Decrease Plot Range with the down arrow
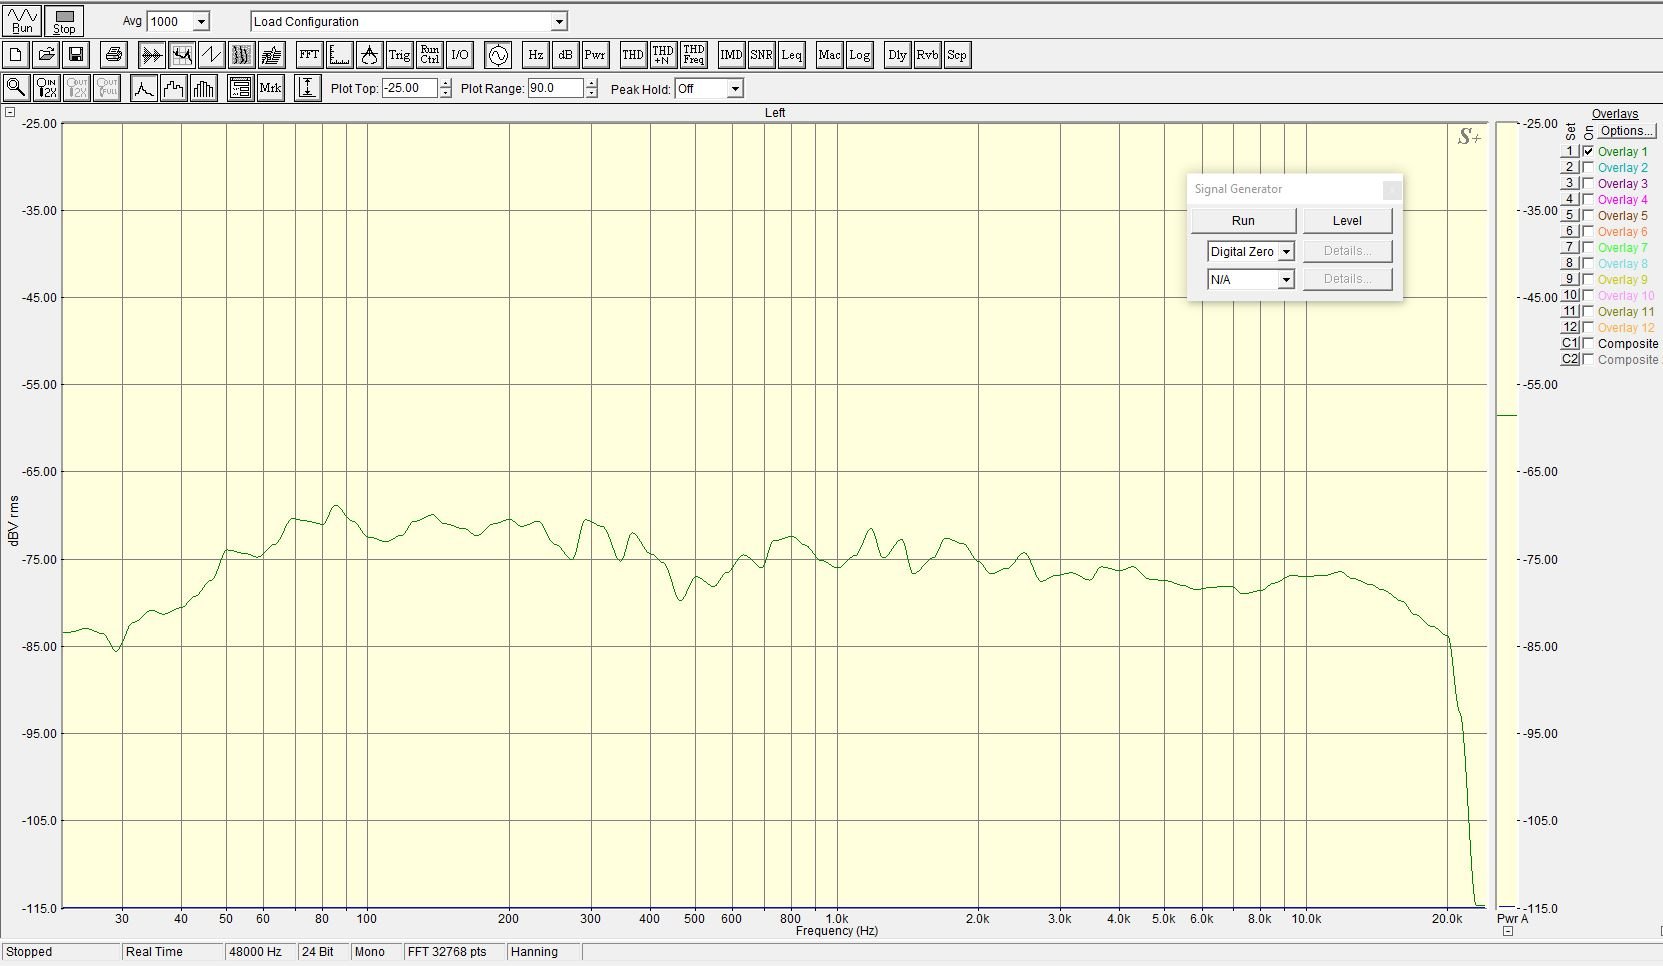The image size is (1663, 966). (592, 93)
